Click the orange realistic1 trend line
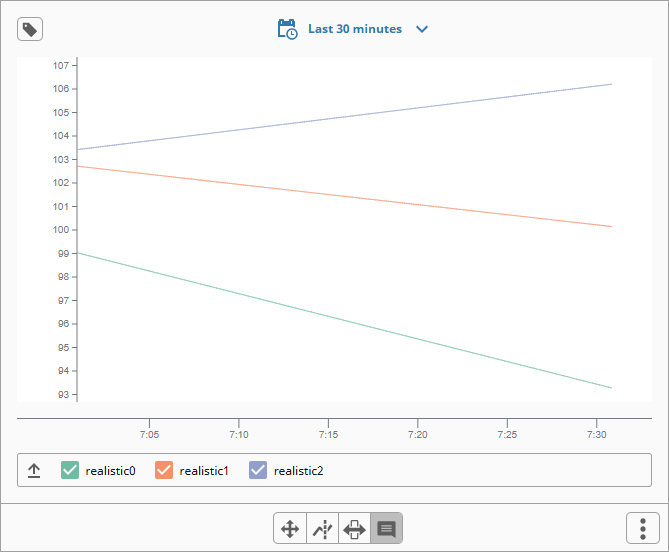The height and width of the screenshot is (552, 669). pyautogui.click(x=344, y=196)
